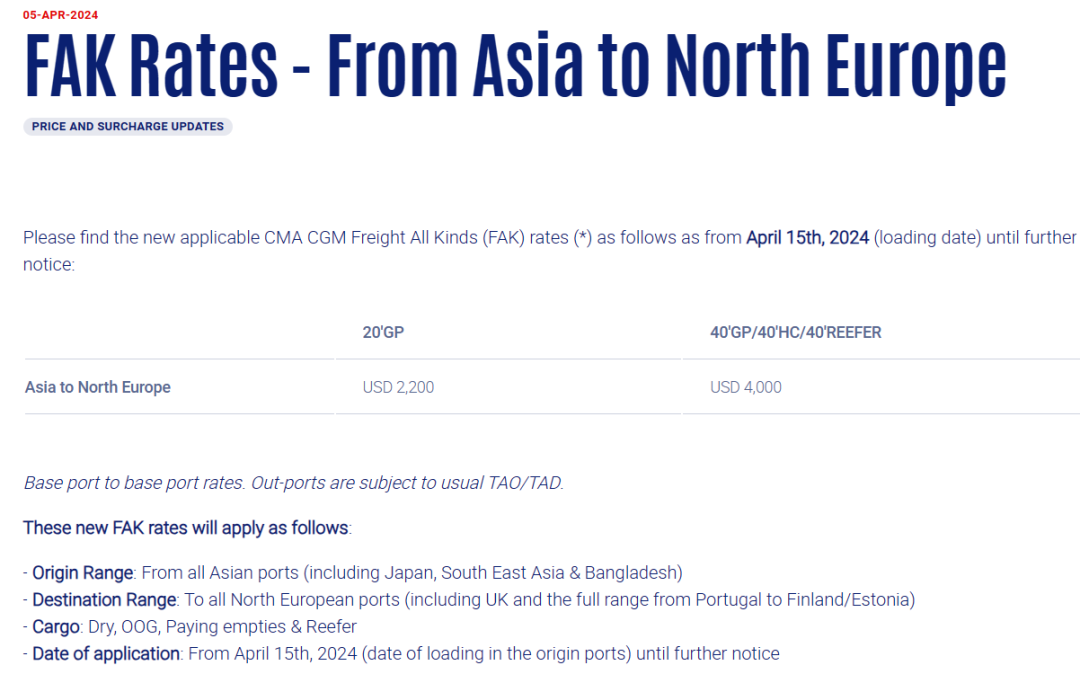The height and width of the screenshot is (674, 1080).
Task: Click the Origin Range label
Action: point(83,573)
